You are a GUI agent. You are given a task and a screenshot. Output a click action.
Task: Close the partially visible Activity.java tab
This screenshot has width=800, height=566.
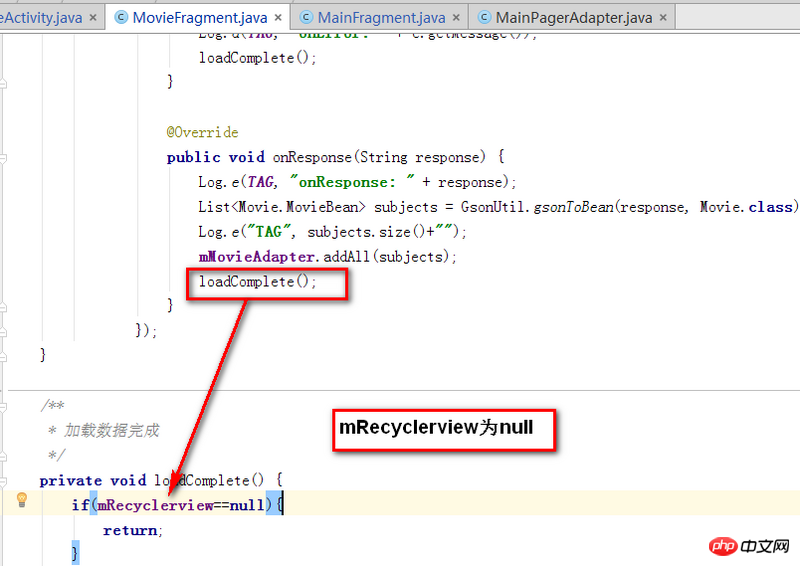click(x=92, y=18)
